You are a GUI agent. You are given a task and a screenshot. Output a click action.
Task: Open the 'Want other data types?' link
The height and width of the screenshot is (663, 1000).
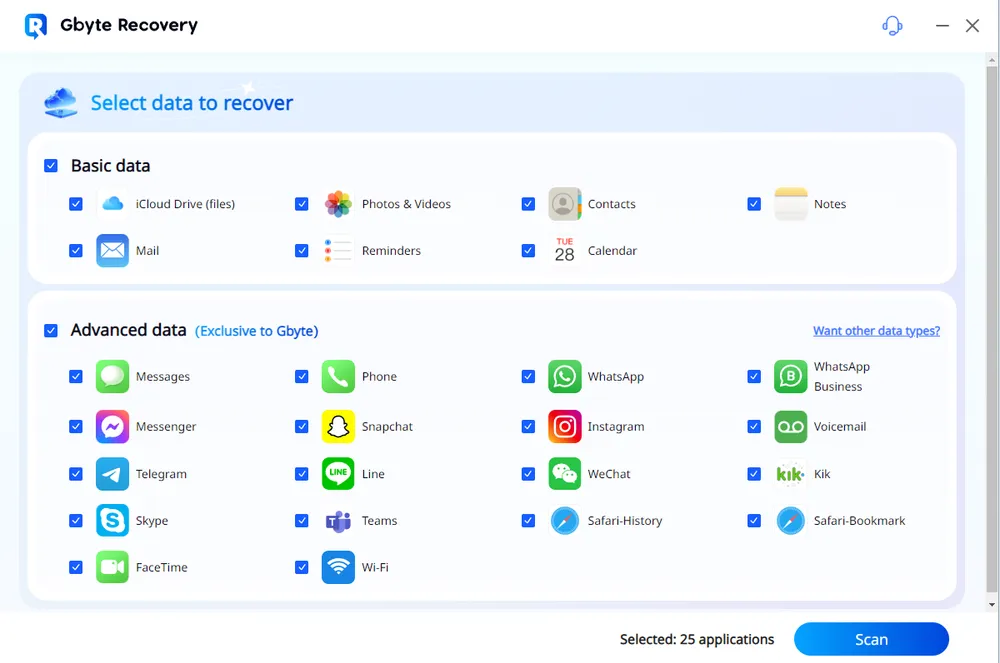[876, 331]
